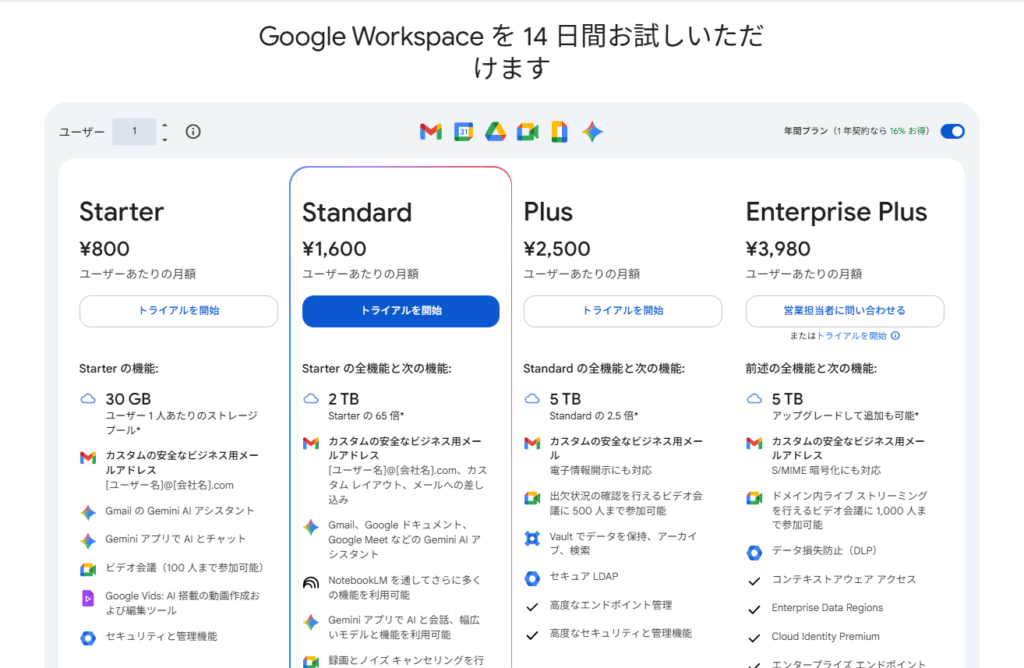Click the info icon next to user count
The image size is (1024, 668).
pos(193,132)
